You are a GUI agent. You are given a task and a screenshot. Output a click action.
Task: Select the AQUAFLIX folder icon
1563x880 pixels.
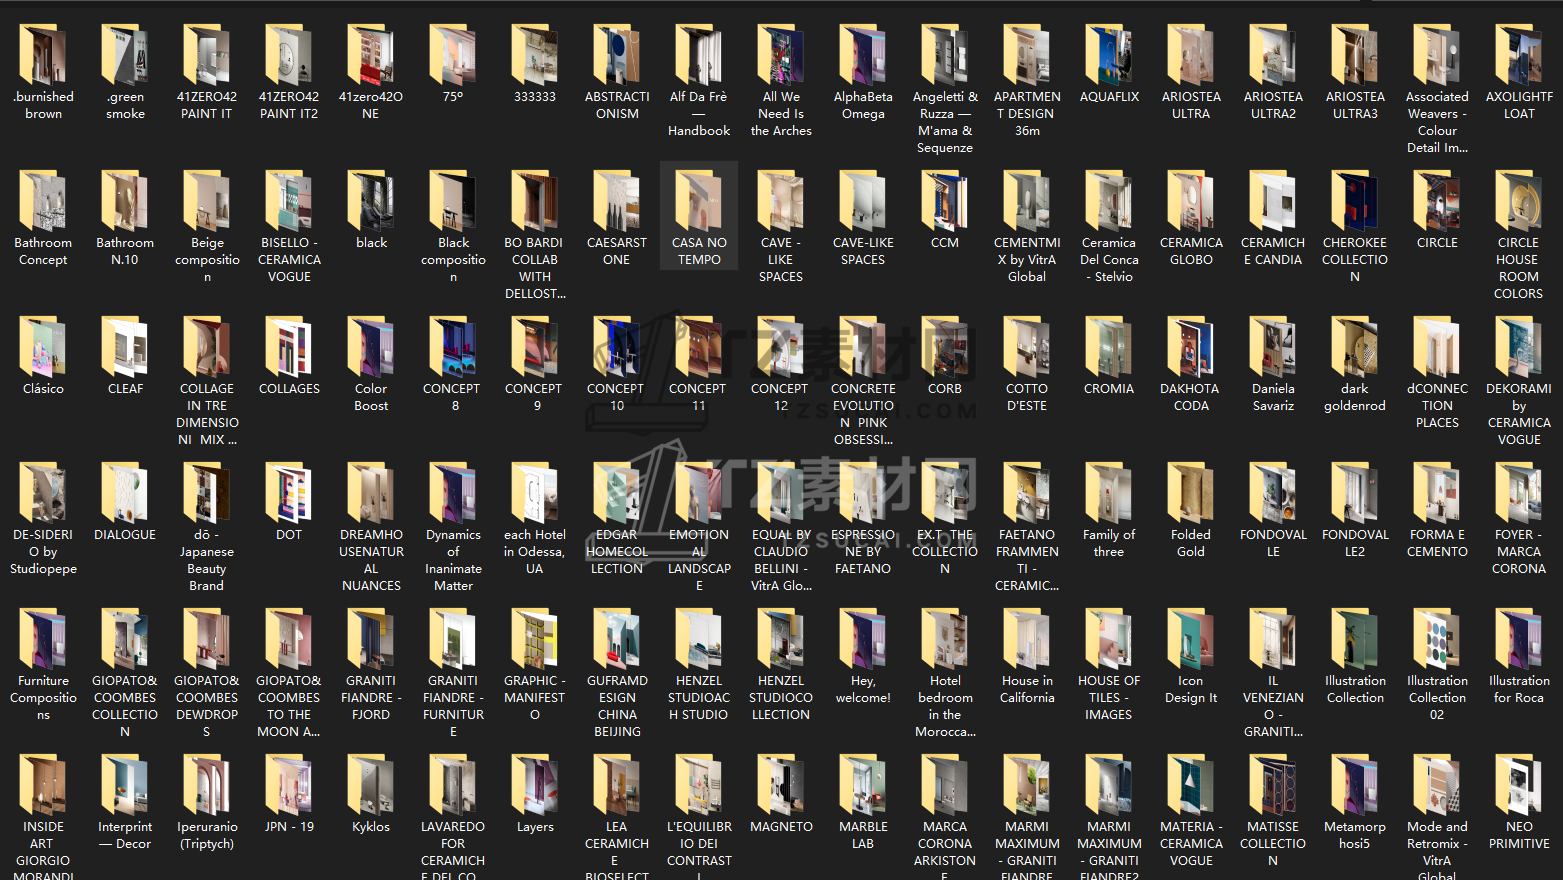[x=1109, y=55]
